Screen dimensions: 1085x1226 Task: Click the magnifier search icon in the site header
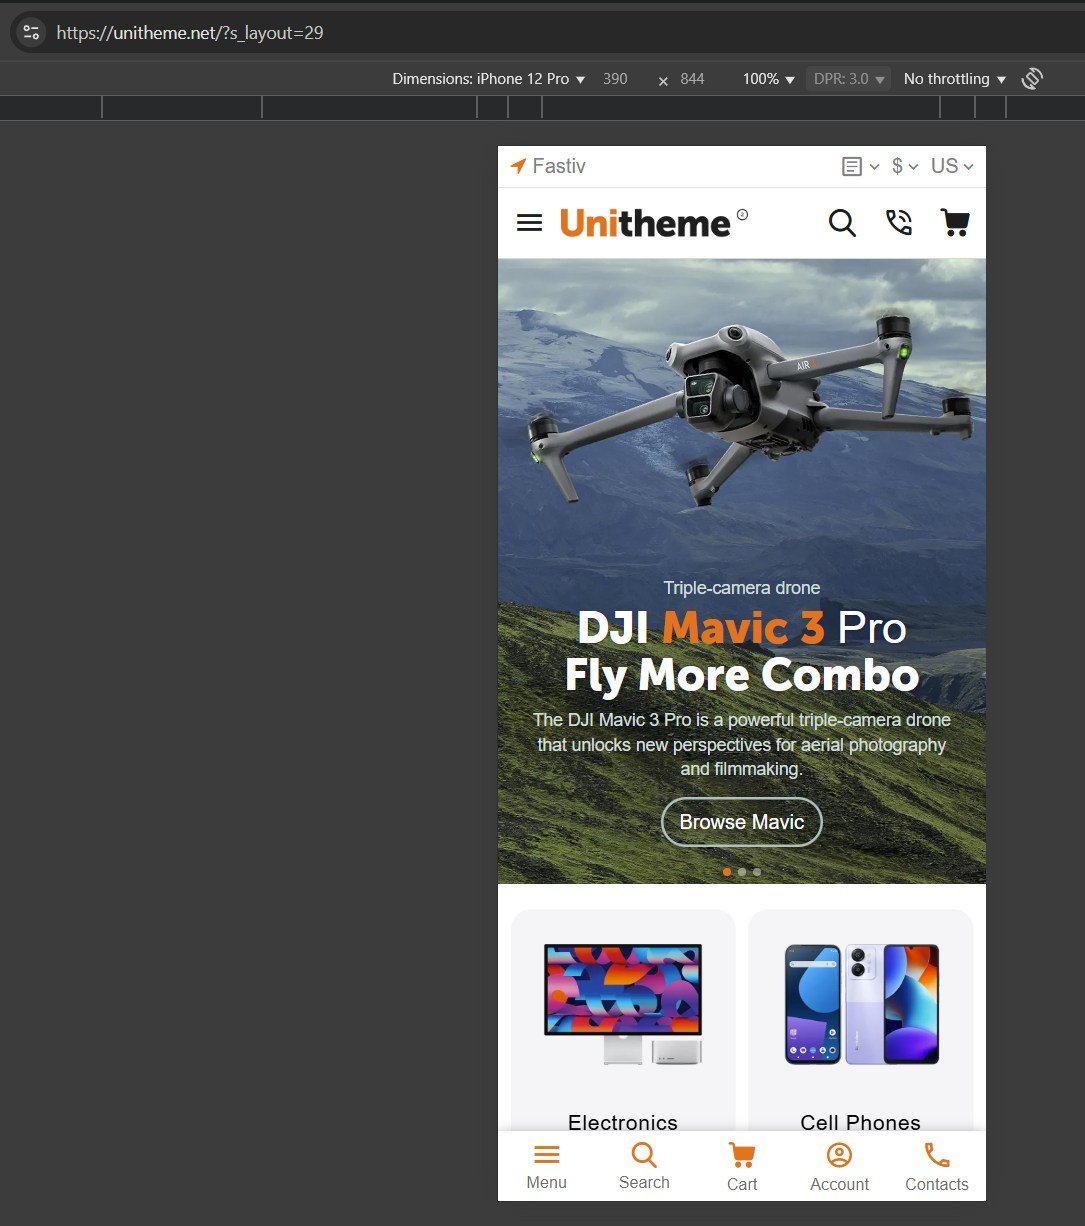pyautogui.click(x=842, y=223)
